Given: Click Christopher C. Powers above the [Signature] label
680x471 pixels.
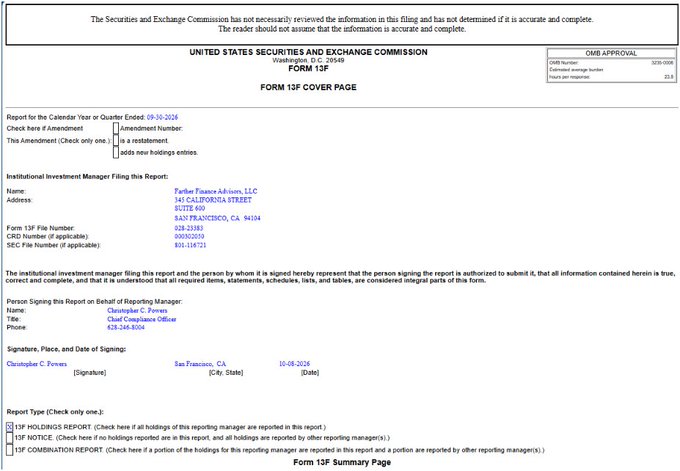Looking at the screenshot, I should pyautogui.click(x=36, y=364).
